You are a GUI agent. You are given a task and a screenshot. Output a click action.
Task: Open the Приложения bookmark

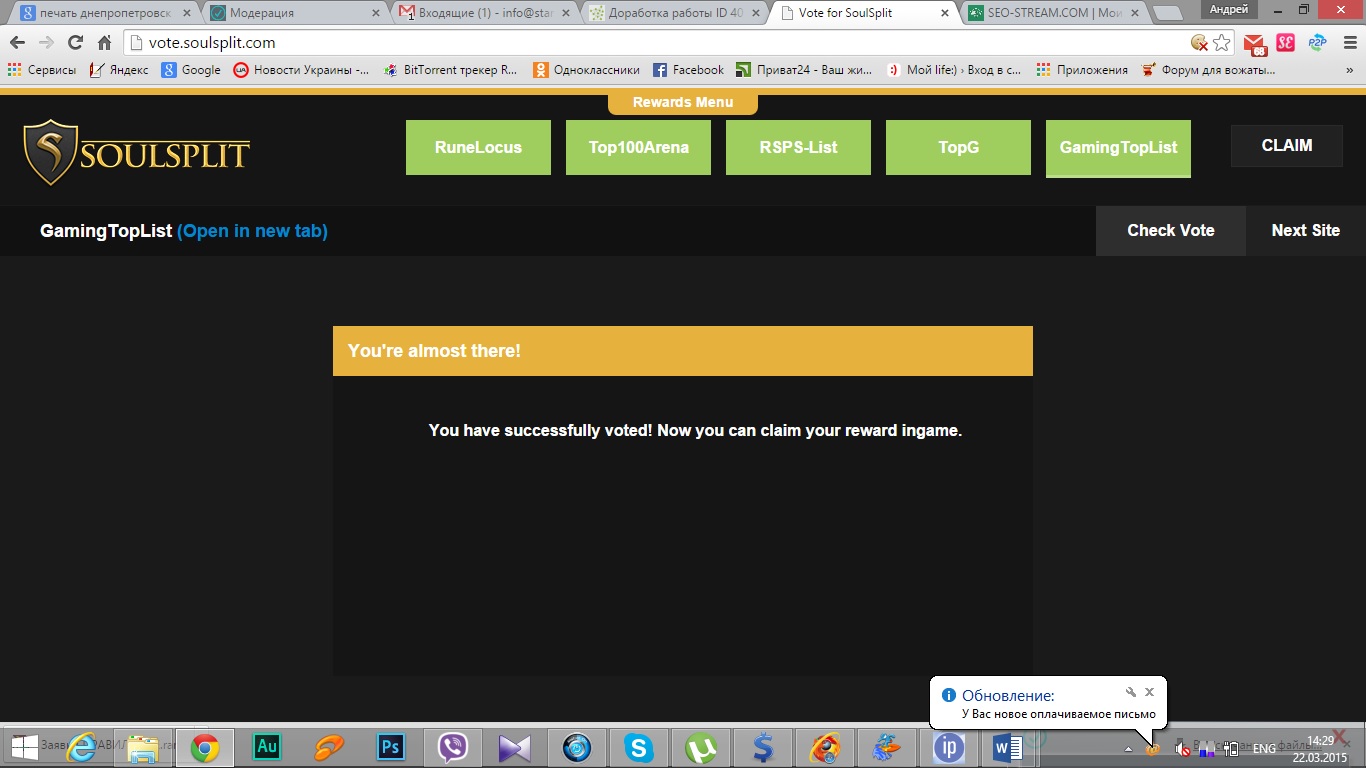coord(1082,70)
